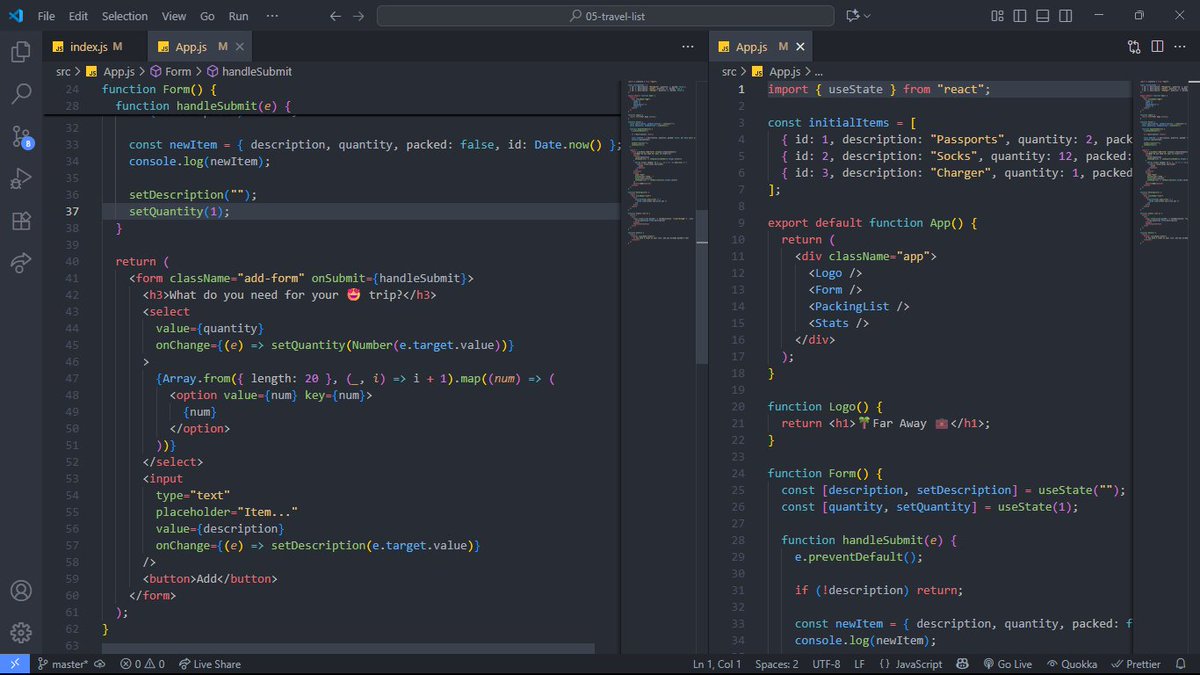Open the Accounts menu icon
The width and height of the screenshot is (1200, 675).
(21, 591)
